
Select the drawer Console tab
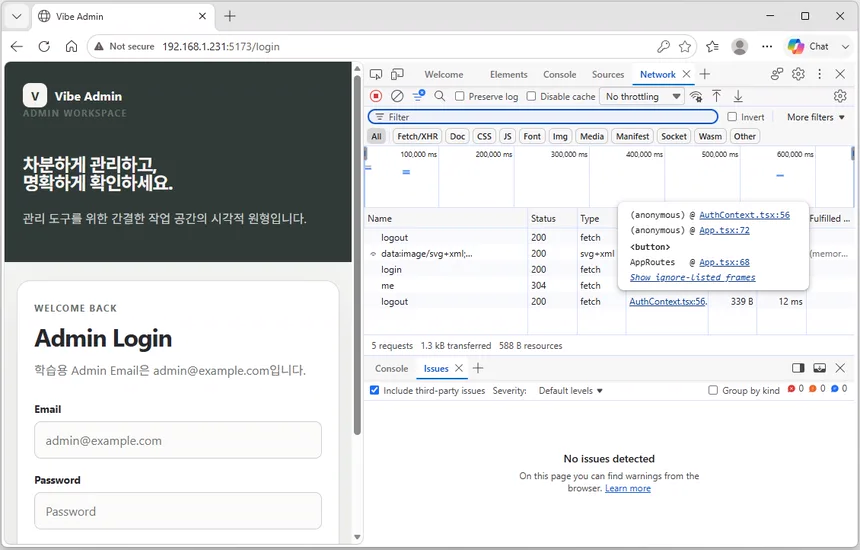(392, 368)
